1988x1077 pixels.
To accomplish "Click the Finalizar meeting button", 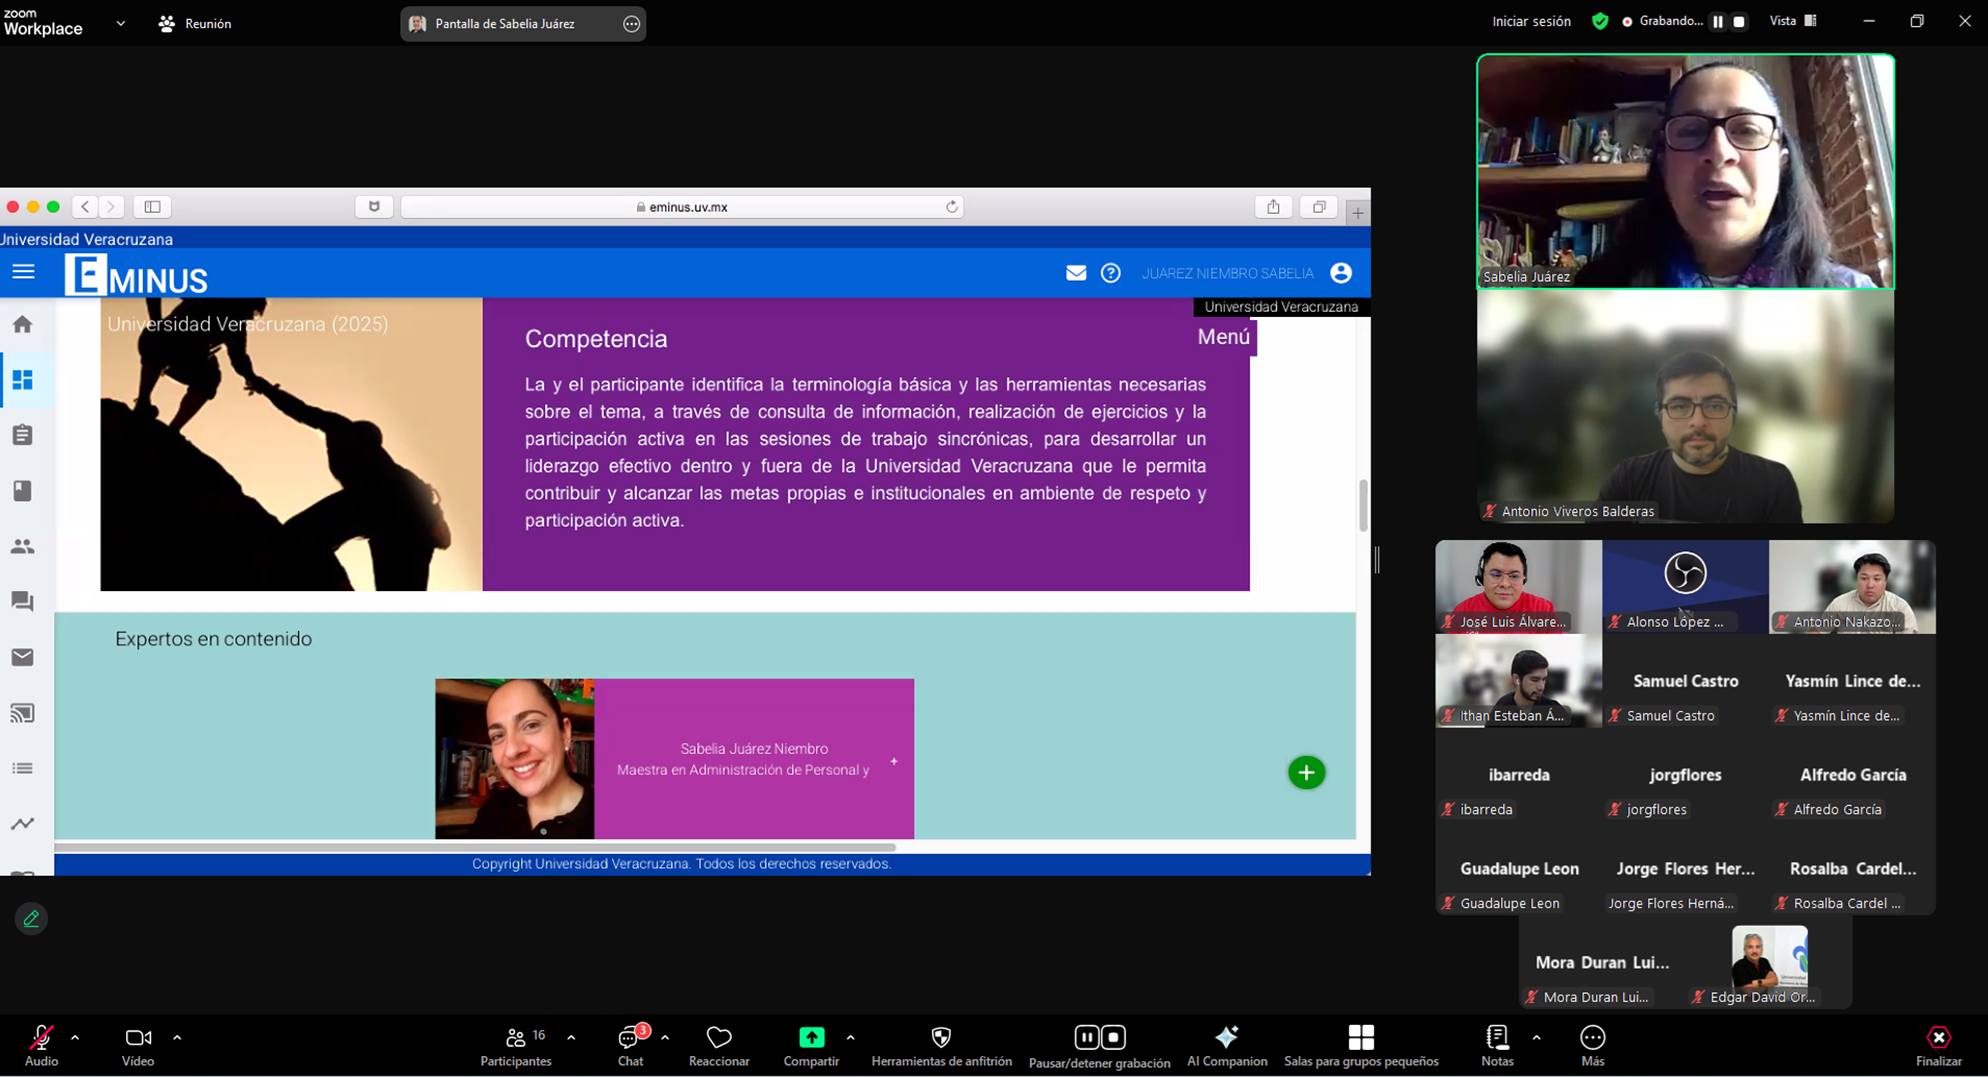I will pos(1938,1045).
